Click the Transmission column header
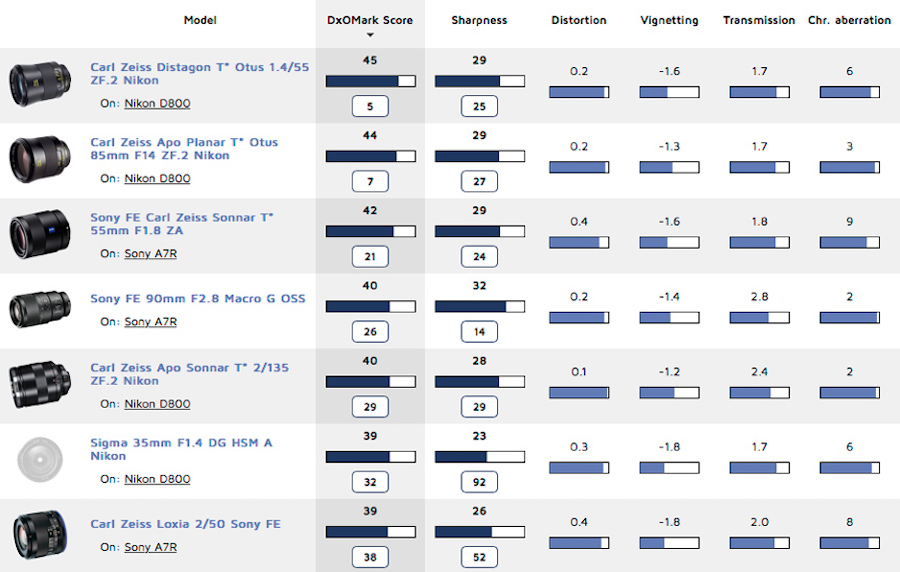 pos(759,20)
